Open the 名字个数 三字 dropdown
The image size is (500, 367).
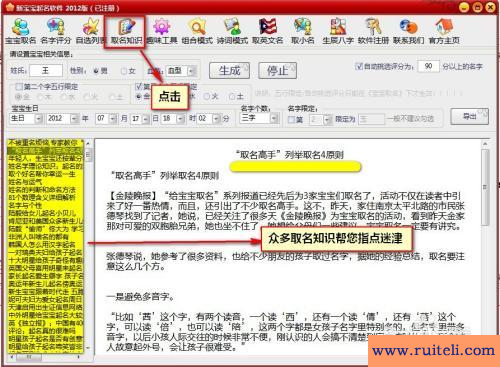[274, 118]
